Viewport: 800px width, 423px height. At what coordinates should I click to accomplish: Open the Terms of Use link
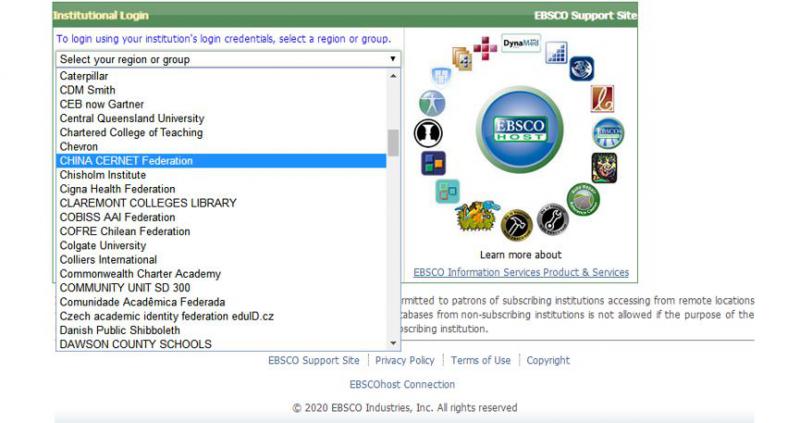(481, 360)
